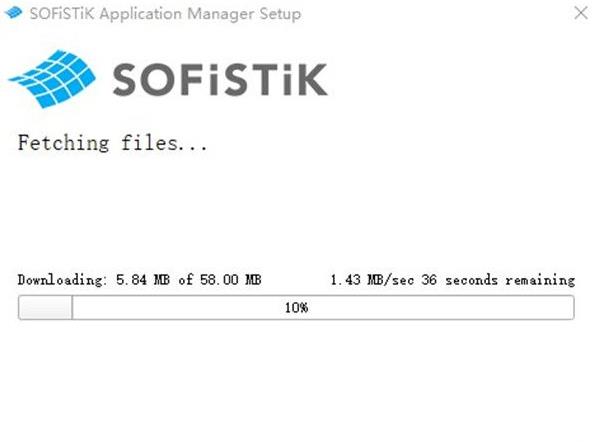Click the '36 seconds remaining' estimate
599x442 pixels.
498,280
